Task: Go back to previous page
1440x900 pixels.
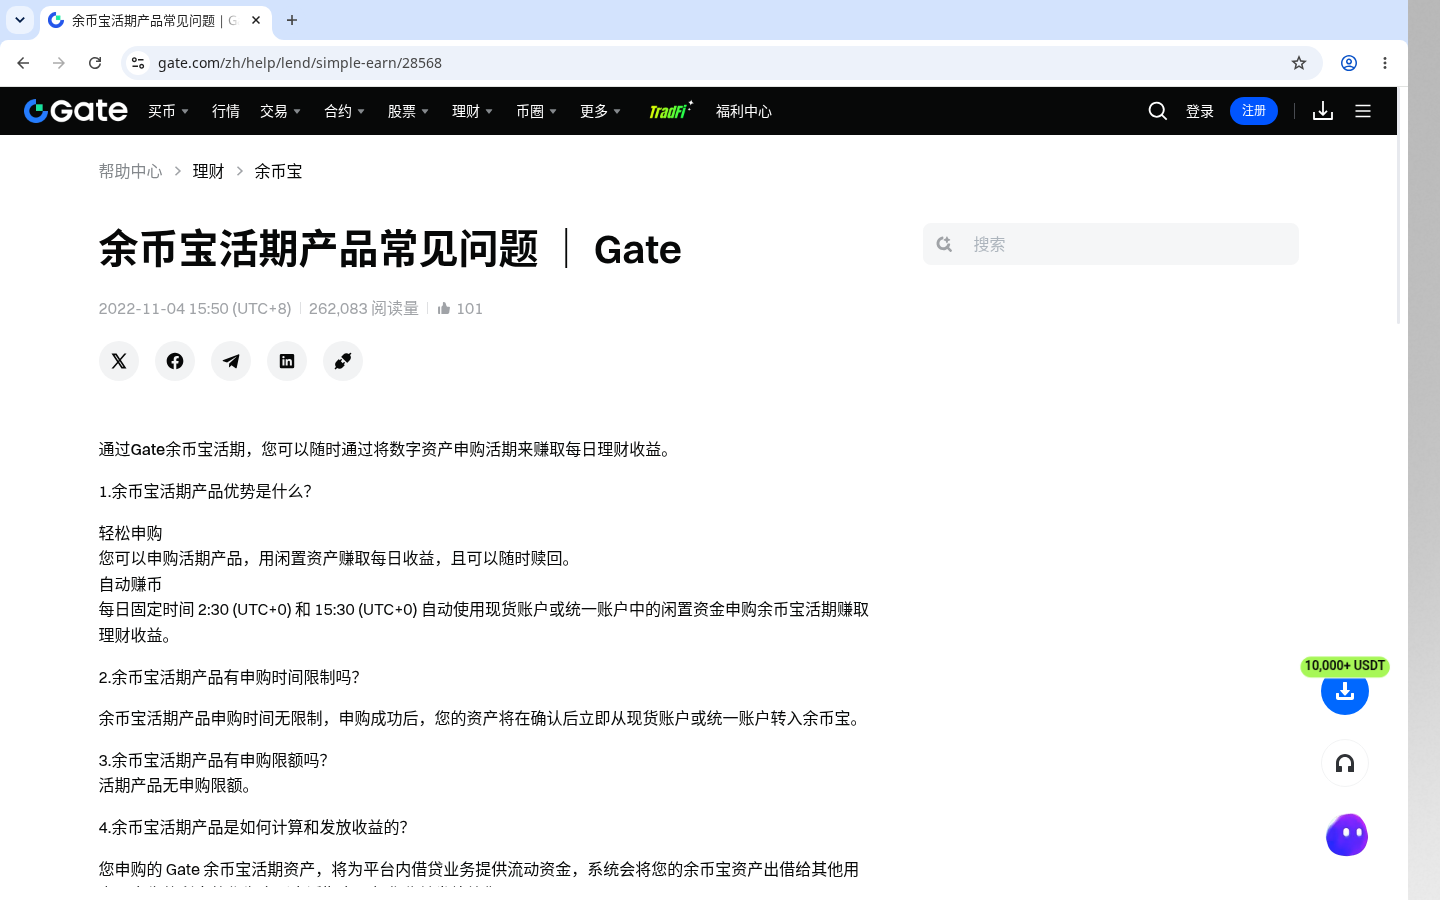Action: coord(23,63)
